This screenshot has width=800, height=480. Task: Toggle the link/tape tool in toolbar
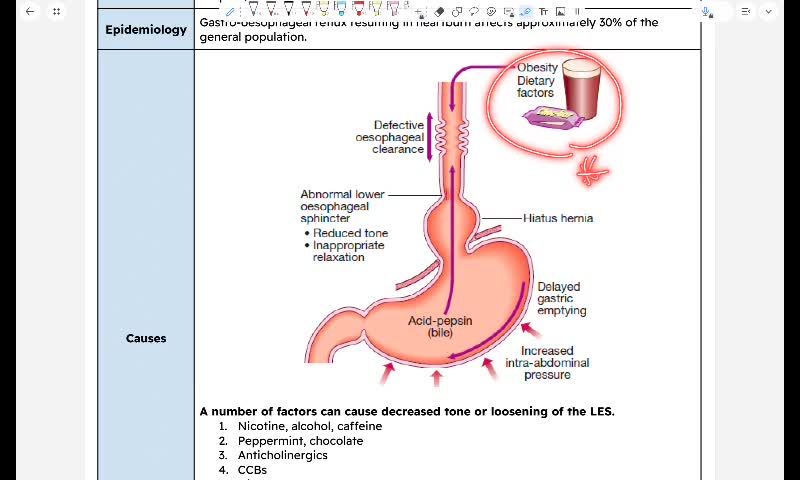526,11
